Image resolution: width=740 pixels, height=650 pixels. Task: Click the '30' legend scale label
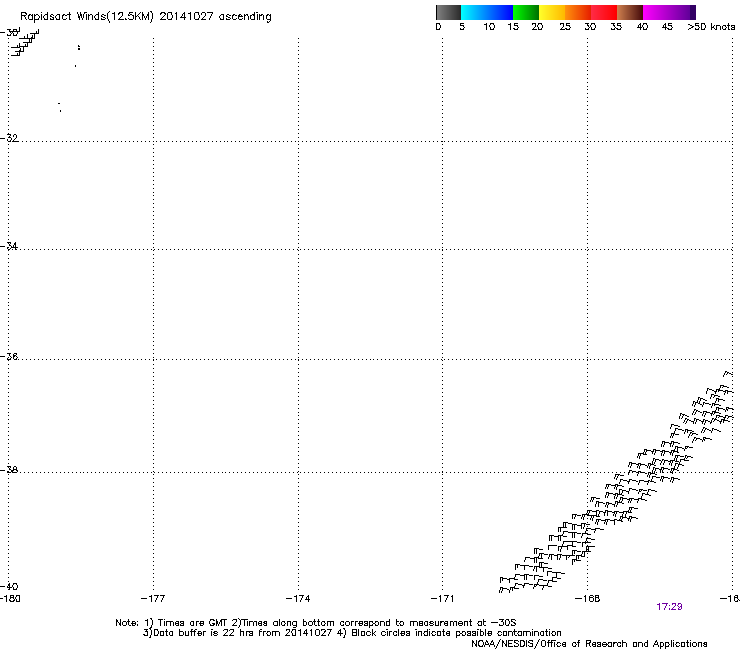(x=590, y=27)
